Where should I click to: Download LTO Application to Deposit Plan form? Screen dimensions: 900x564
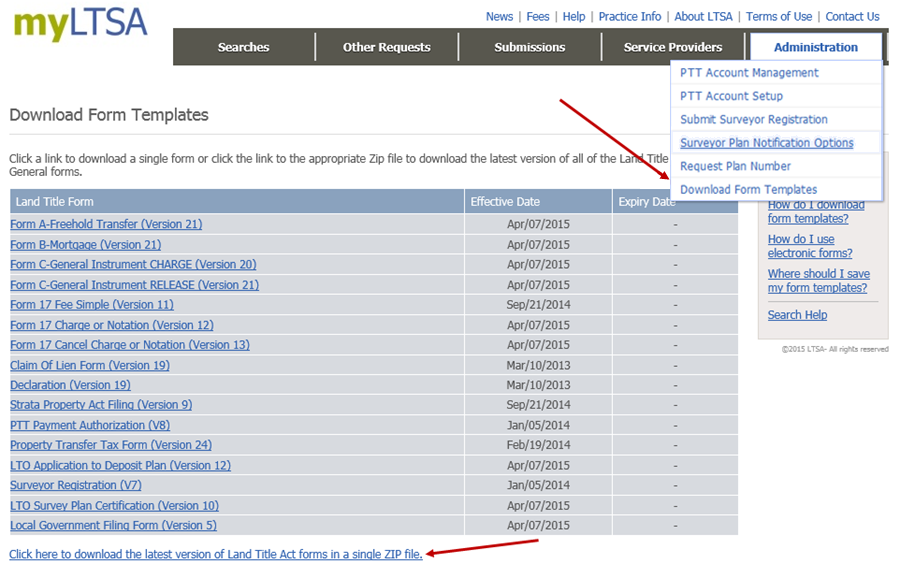click(x=120, y=465)
